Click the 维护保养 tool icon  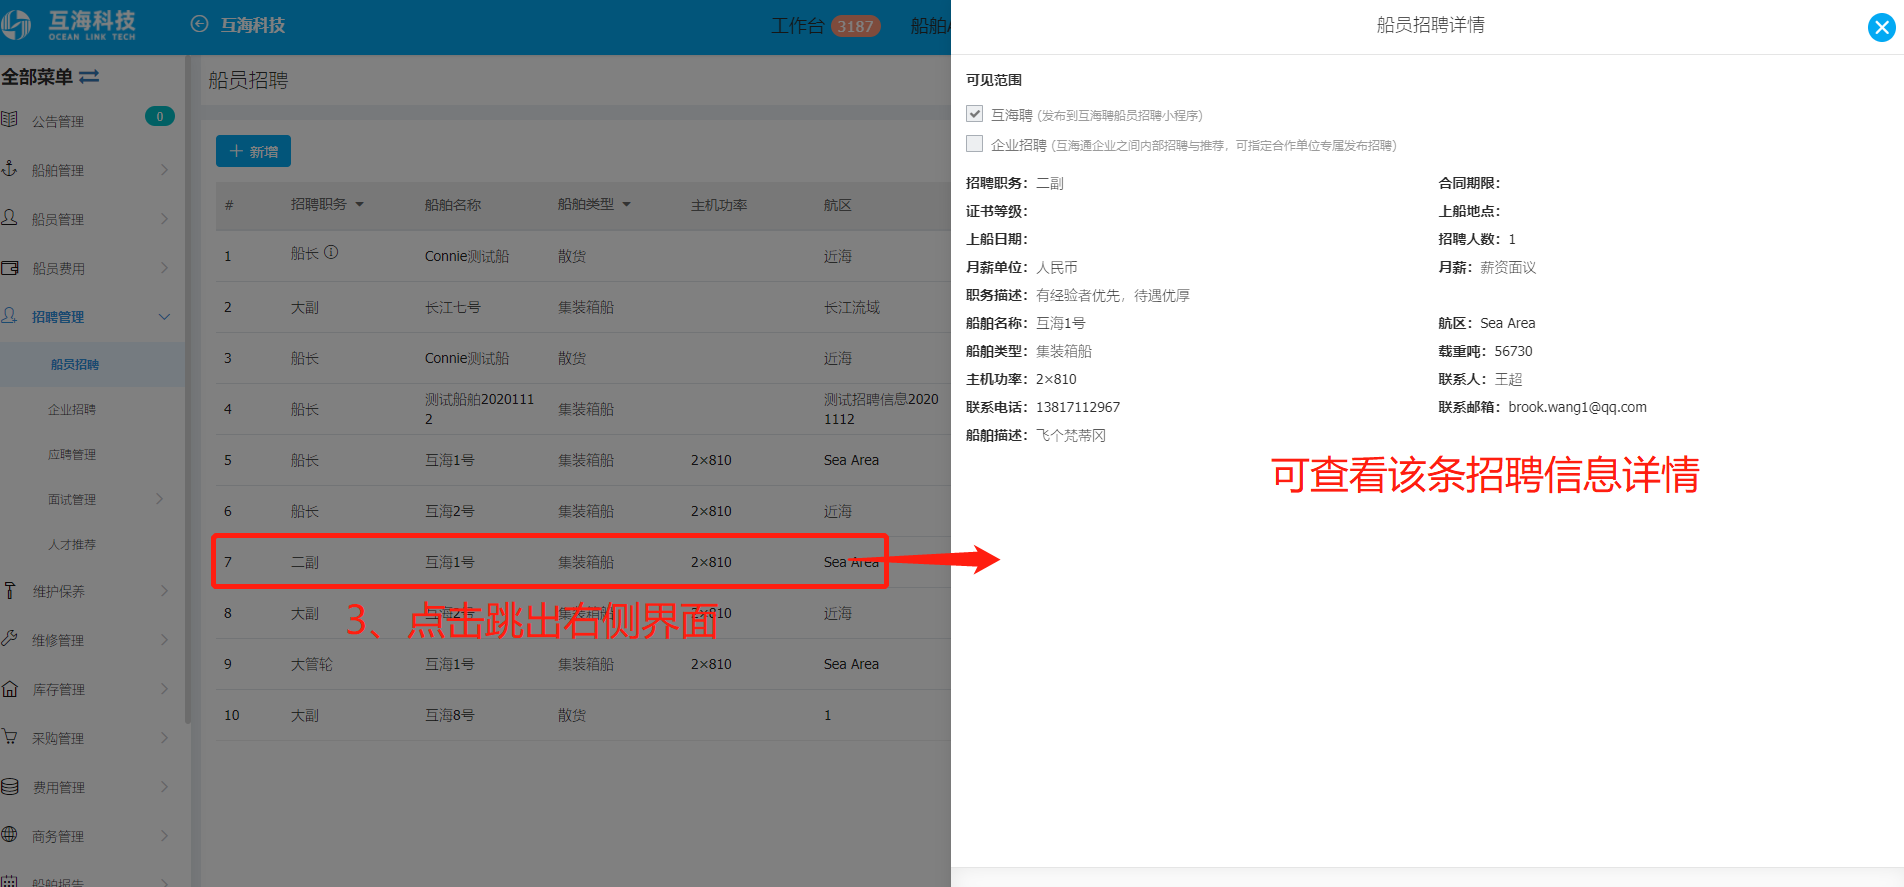click(x=10, y=590)
